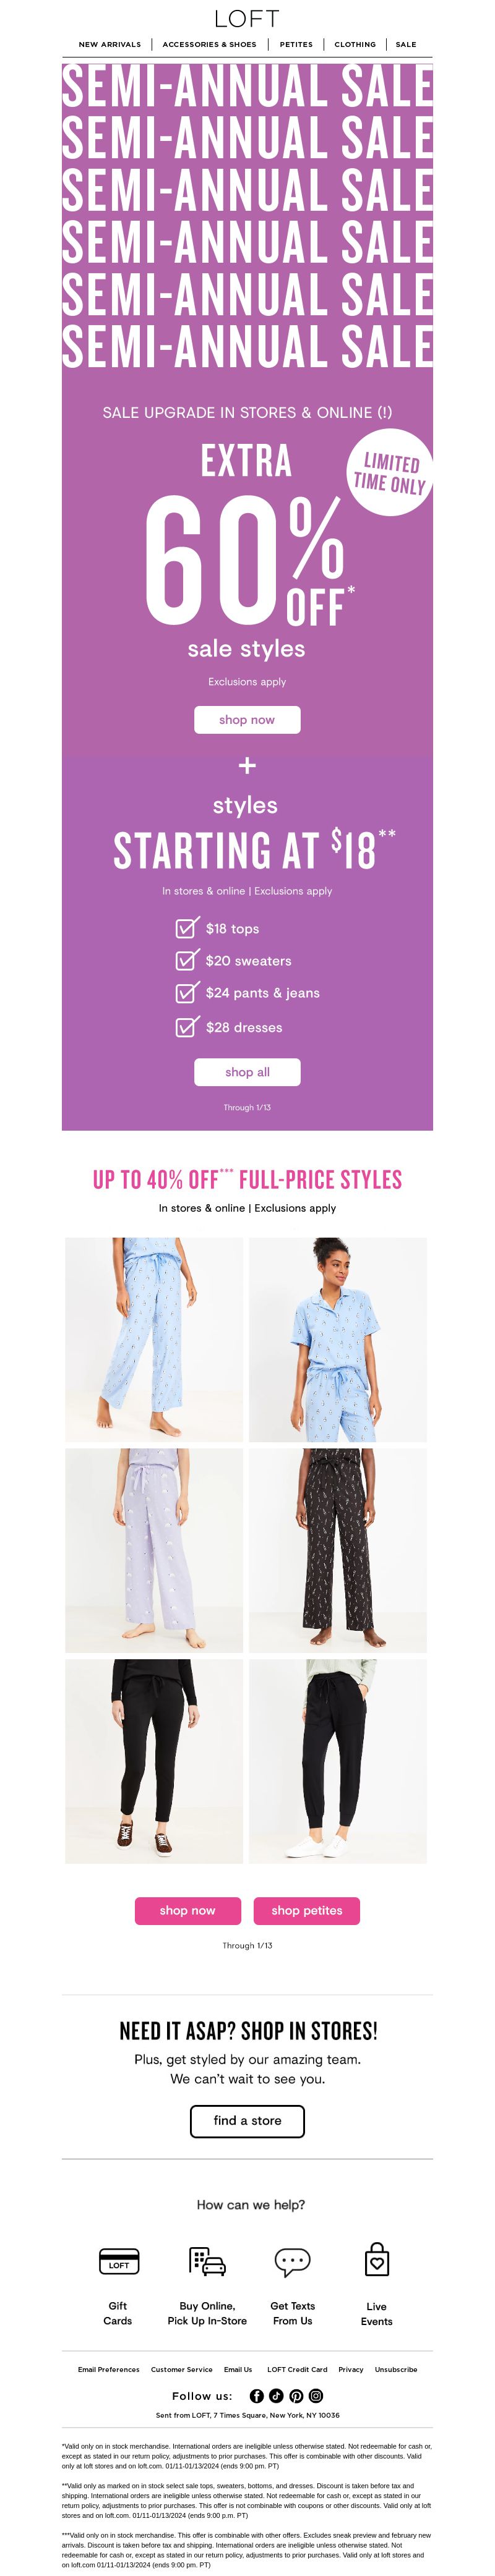This screenshot has width=495, height=2576.
Task: Open the New Arrivals menu
Action: pyautogui.click(x=110, y=44)
